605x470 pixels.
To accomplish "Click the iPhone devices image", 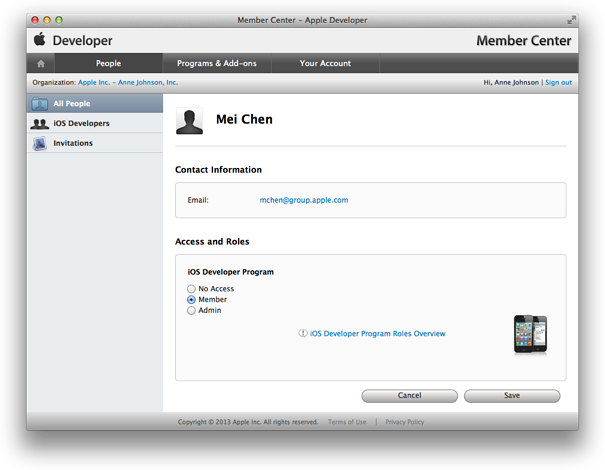I will [530, 334].
